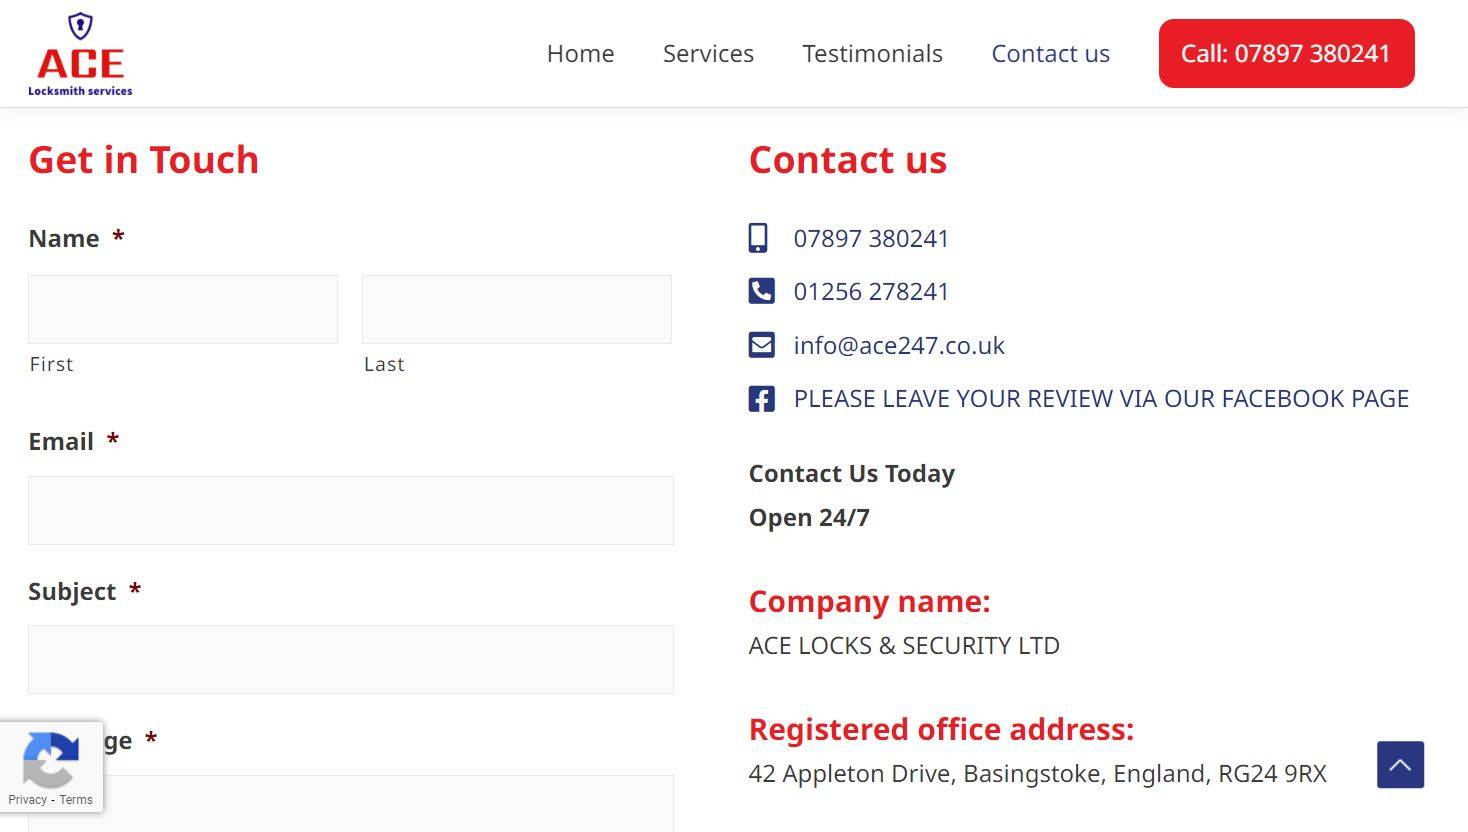Click the 07897 380241 mobile number link
The height and width of the screenshot is (832, 1468).
point(871,239)
